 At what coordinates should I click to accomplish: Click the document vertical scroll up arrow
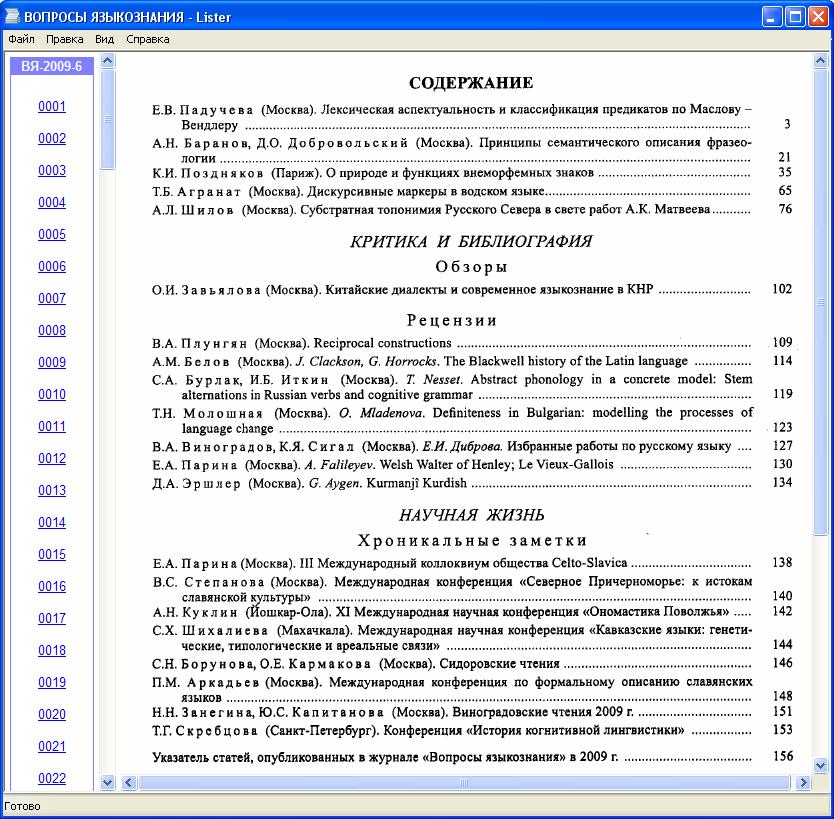pos(820,61)
